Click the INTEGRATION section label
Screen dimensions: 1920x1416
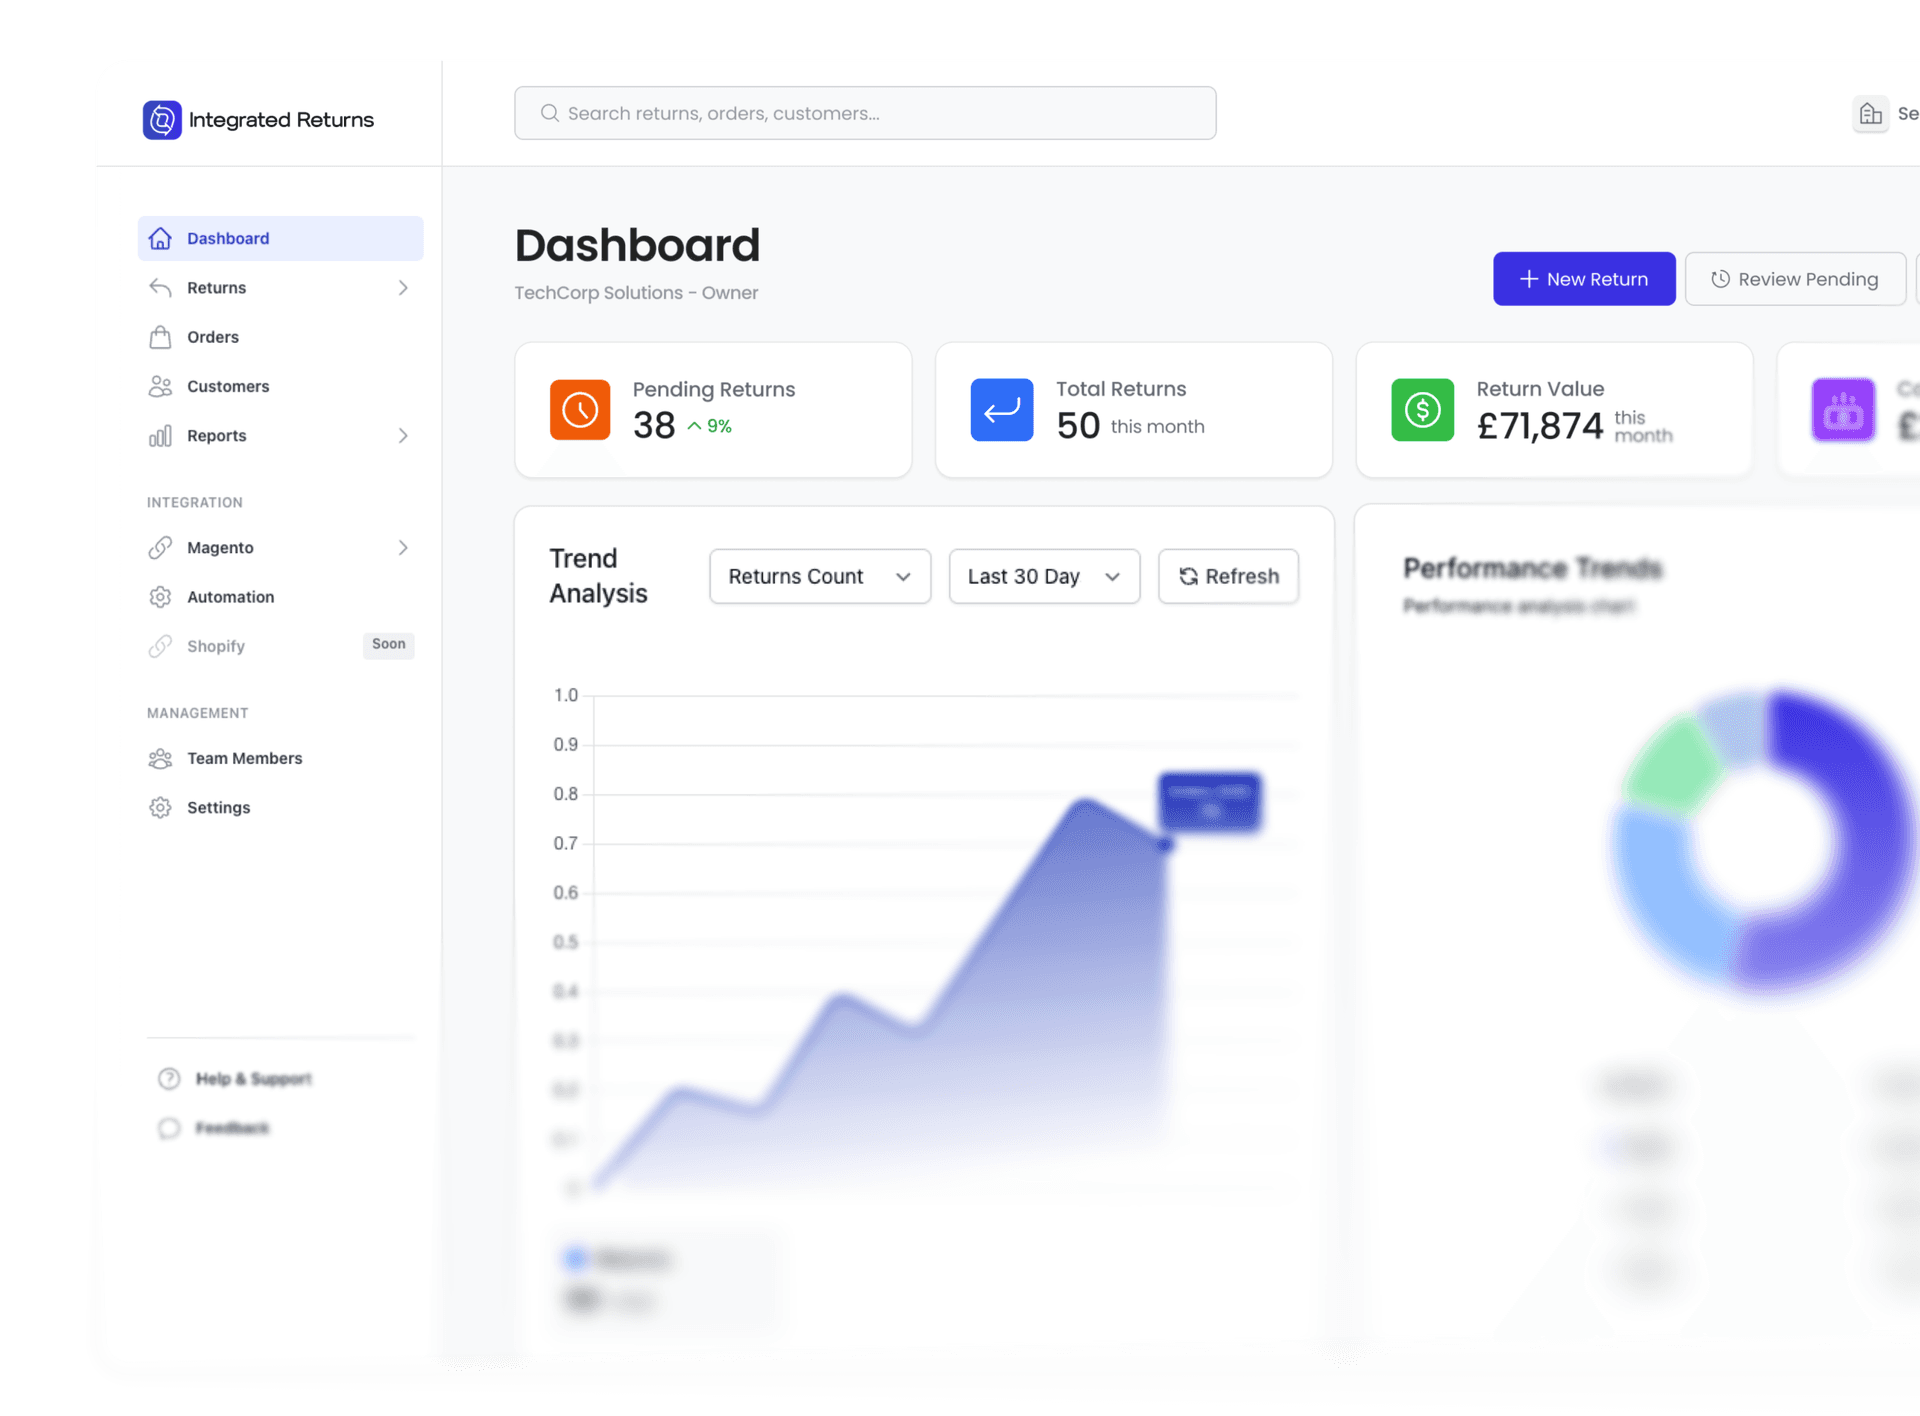pyautogui.click(x=195, y=503)
